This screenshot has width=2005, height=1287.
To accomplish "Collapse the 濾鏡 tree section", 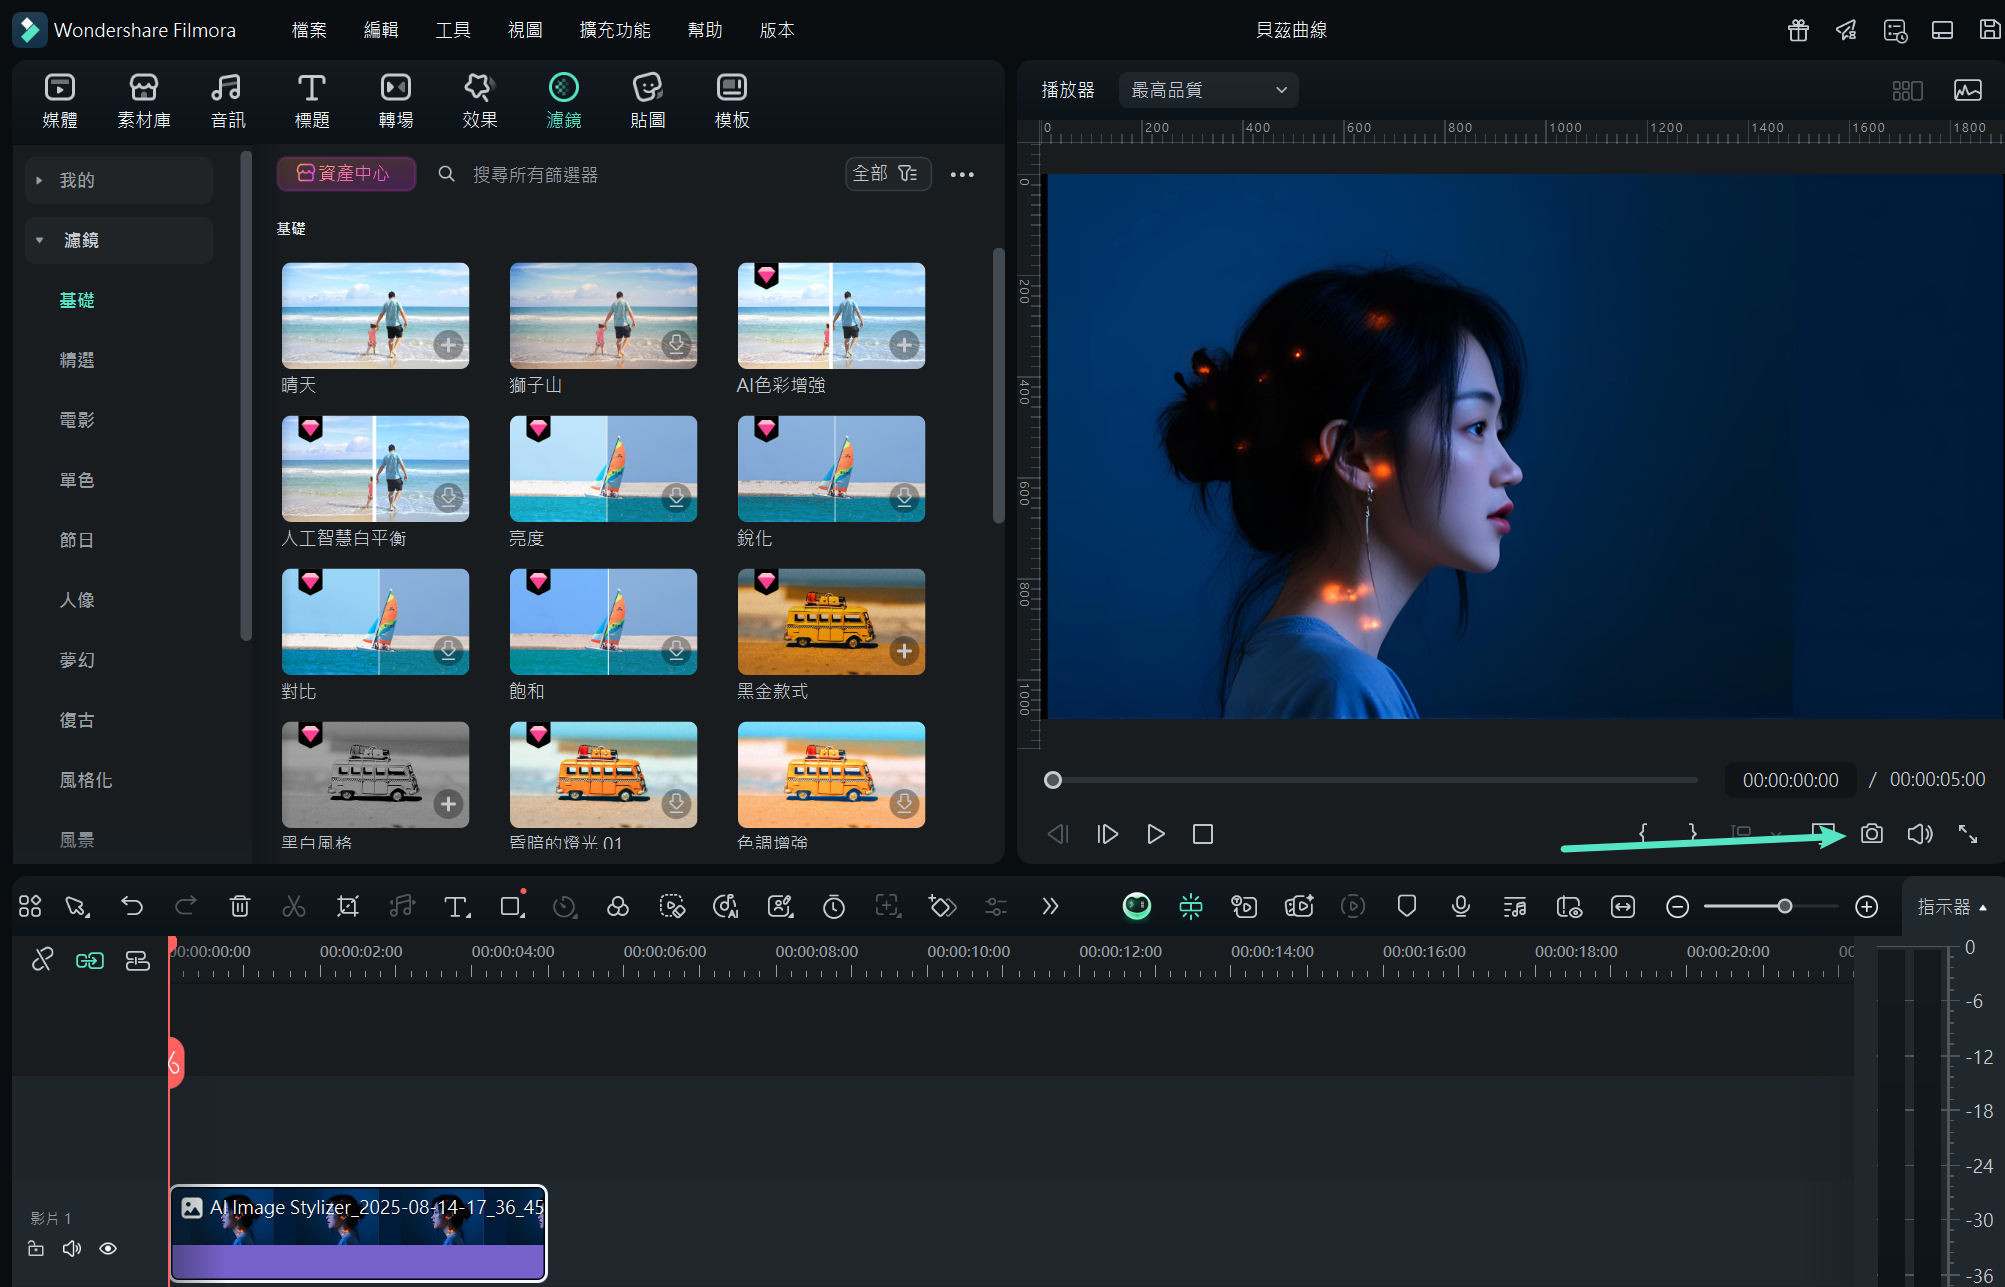I will click(x=119, y=240).
